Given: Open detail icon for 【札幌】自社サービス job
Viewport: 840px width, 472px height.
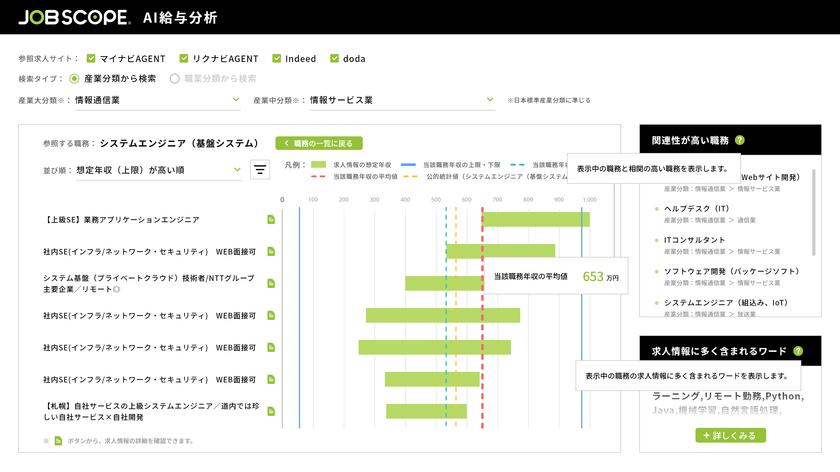Looking at the screenshot, I should pos(271,411).
